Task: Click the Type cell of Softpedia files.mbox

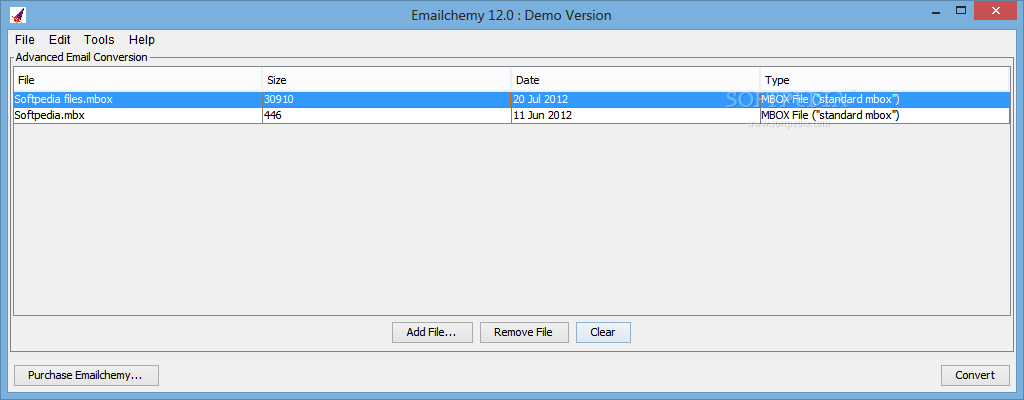Action: [x=885, y=99]
